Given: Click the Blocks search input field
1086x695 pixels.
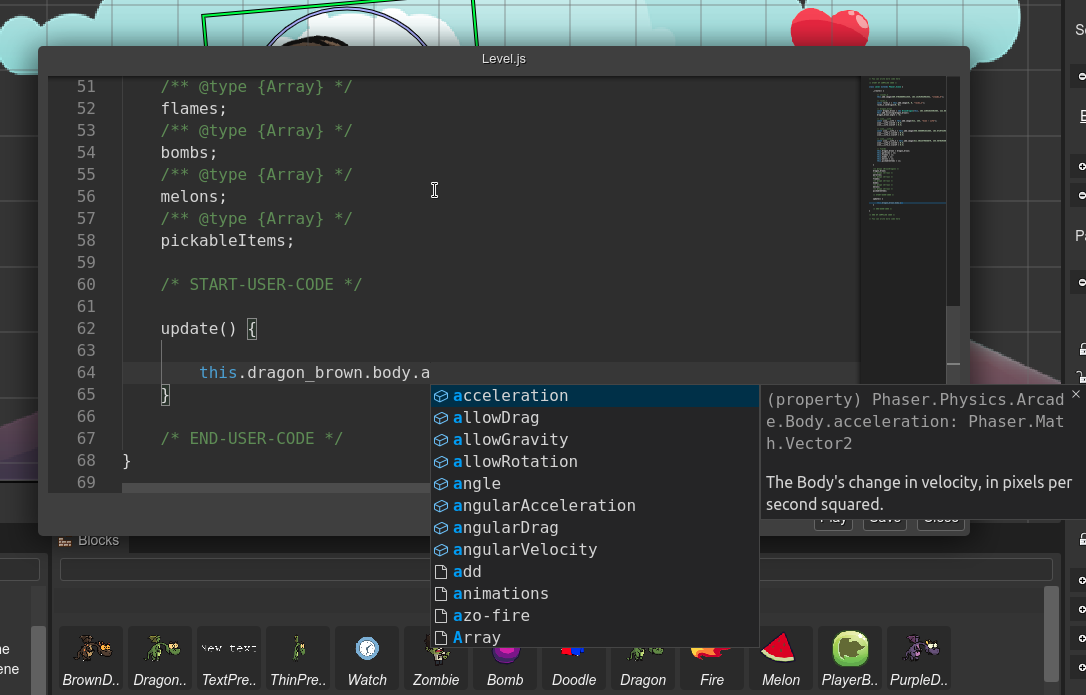Looking at the screenshot, I should (x=555, y=570).
